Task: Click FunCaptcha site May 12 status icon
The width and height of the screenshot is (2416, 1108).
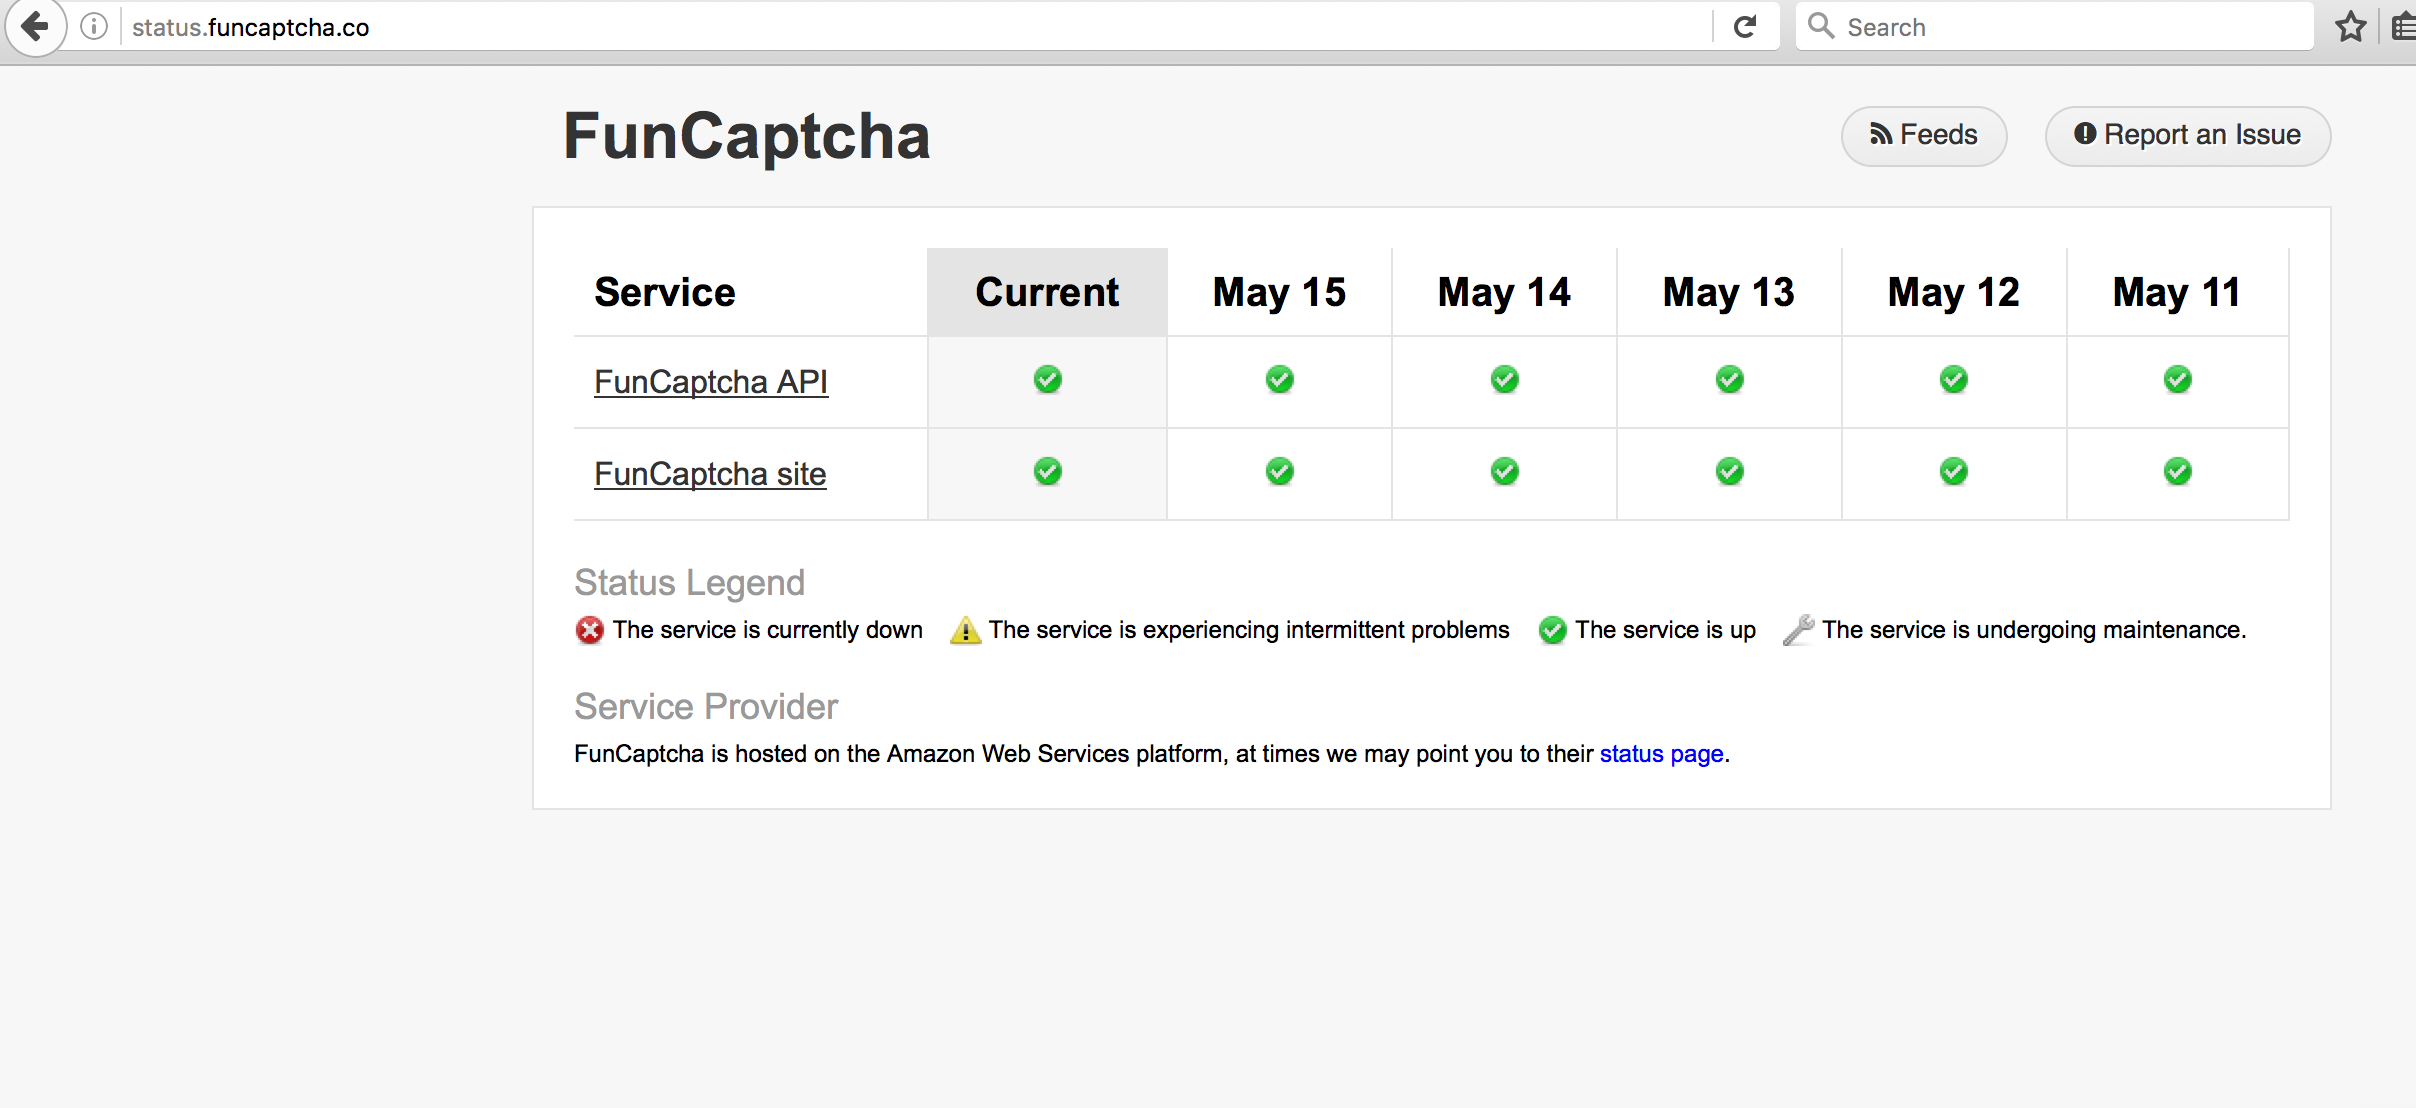Action: point(1953,472)
